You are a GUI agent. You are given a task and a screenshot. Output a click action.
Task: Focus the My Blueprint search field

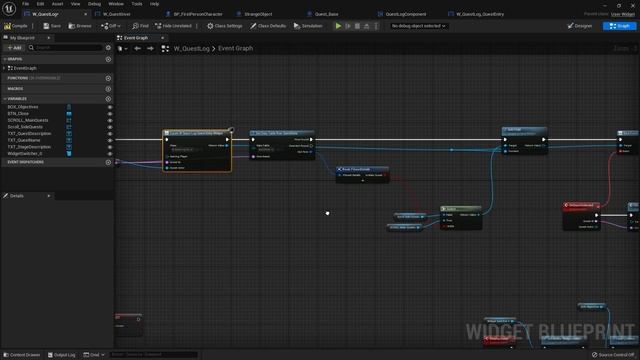(65, 48)
